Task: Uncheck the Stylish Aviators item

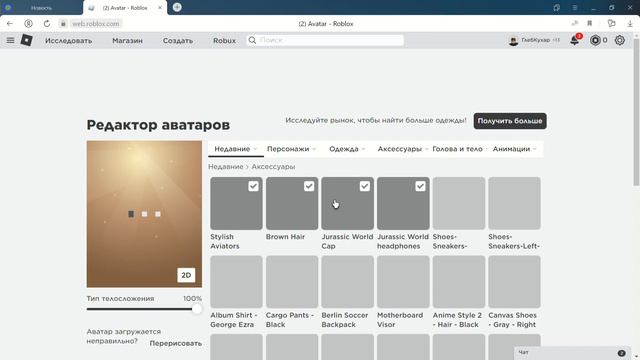Action: [253, 186]
